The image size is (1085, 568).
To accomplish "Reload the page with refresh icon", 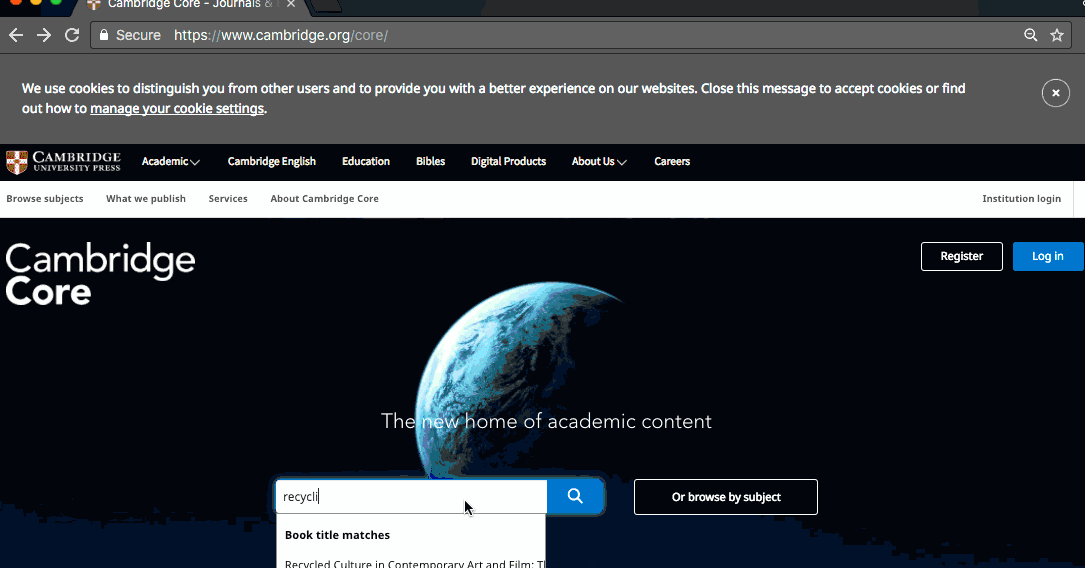I will 72,35.
